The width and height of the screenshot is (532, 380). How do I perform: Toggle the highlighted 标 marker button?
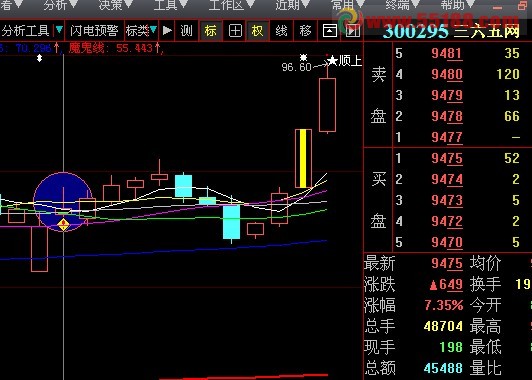click(210, 31)
